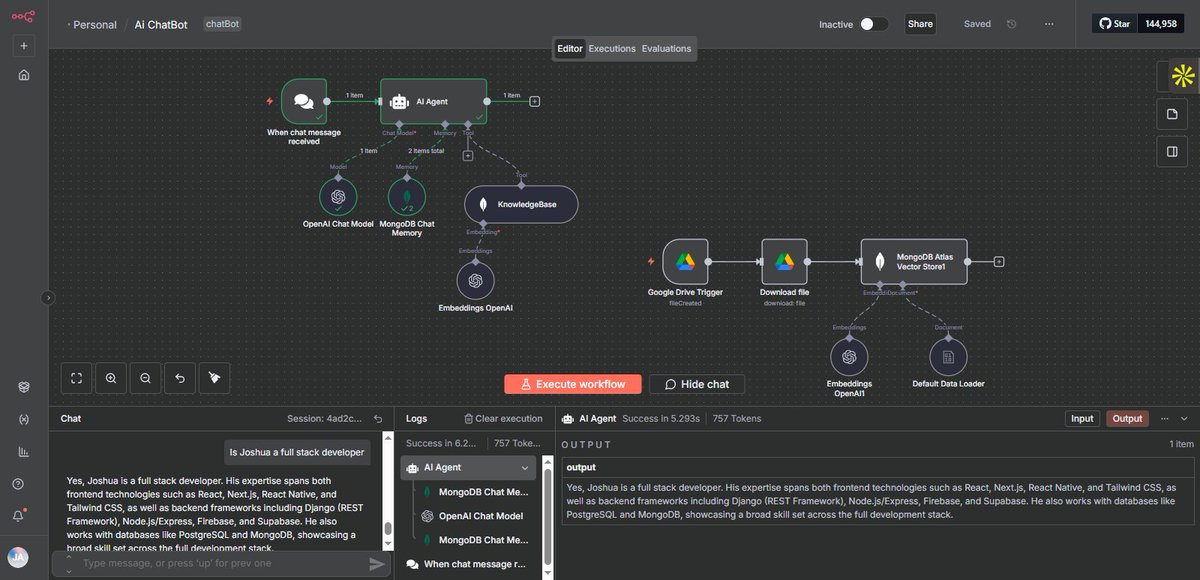Reset the chat session refresh icon
Screen dimensions: 1200x580
377,419
